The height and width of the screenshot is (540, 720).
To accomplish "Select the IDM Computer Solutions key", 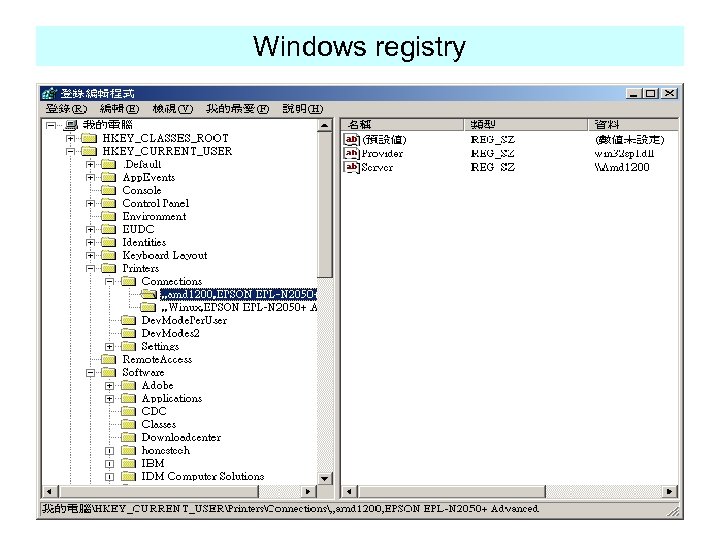I will pyautogui.click(x=202, y=477).
